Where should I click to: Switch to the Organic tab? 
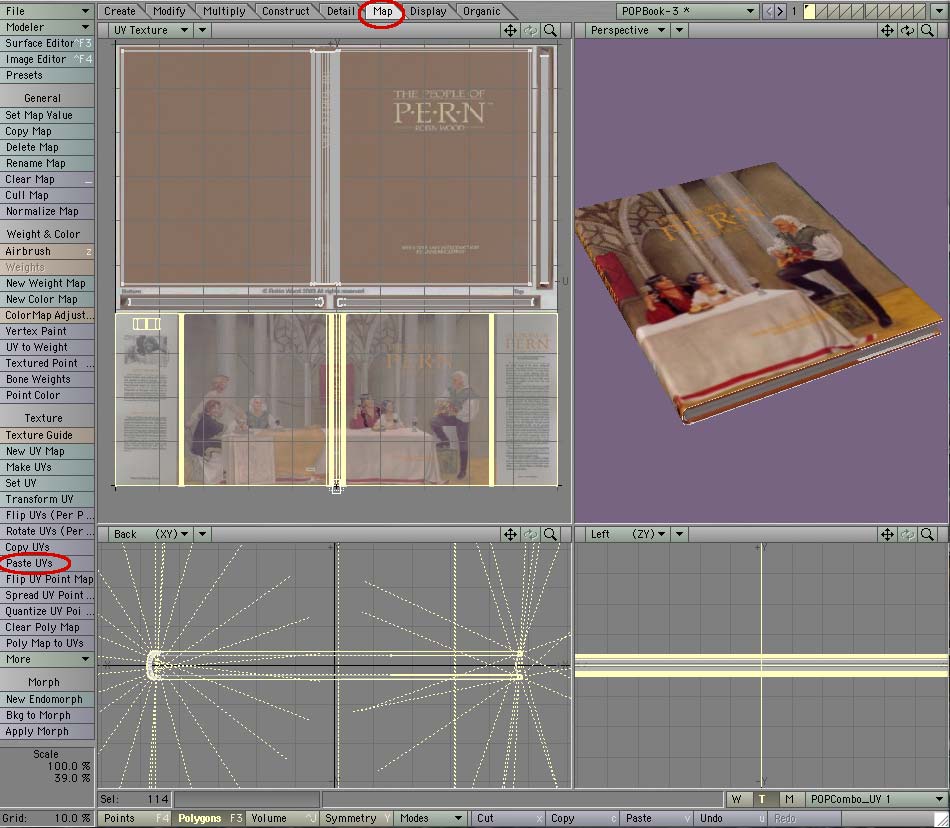point(482,11)
